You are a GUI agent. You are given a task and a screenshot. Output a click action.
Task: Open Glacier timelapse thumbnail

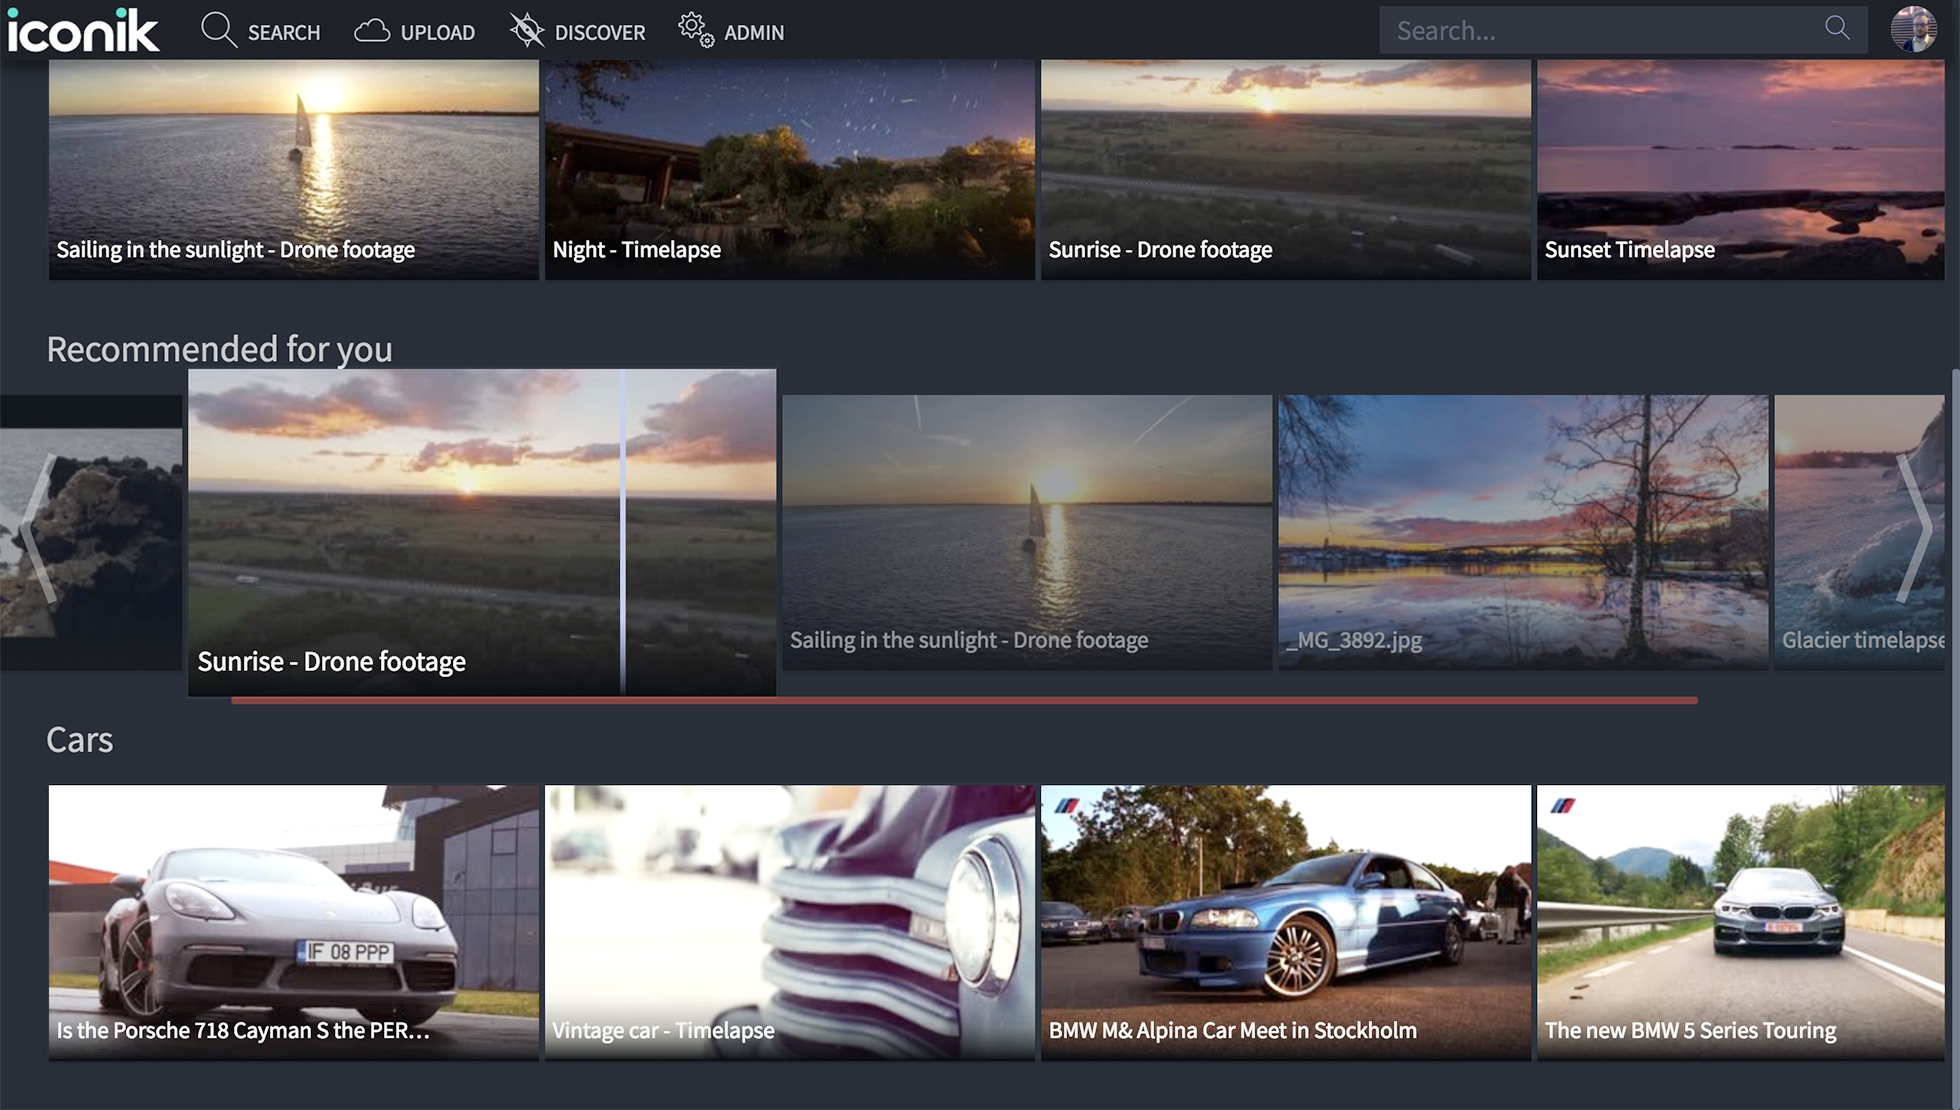(1860, 532)
